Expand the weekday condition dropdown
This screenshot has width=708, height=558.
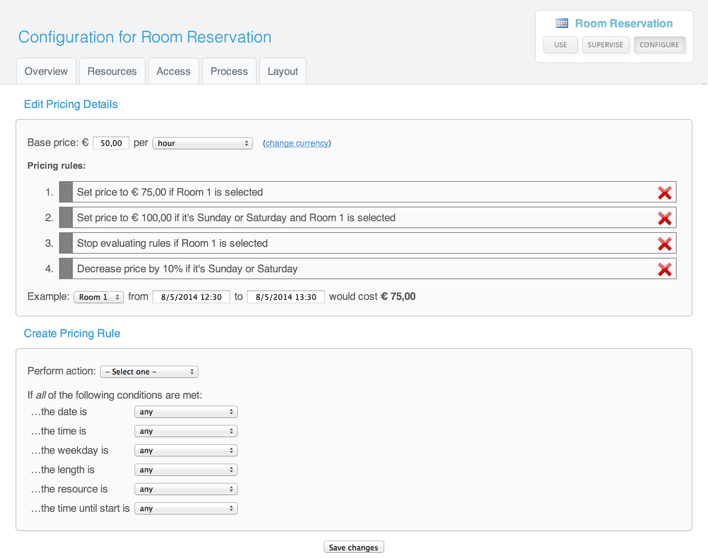[x=186, y=451]
